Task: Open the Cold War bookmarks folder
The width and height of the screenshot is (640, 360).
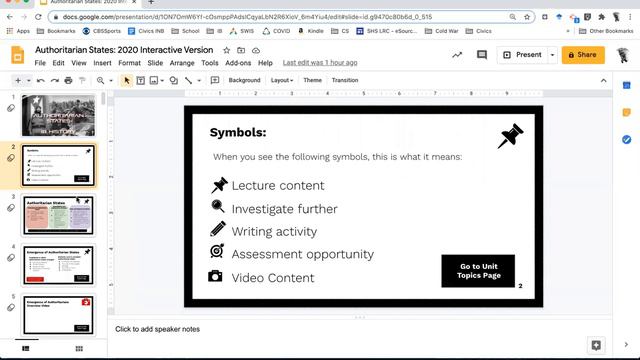Action: click(442, 31)
